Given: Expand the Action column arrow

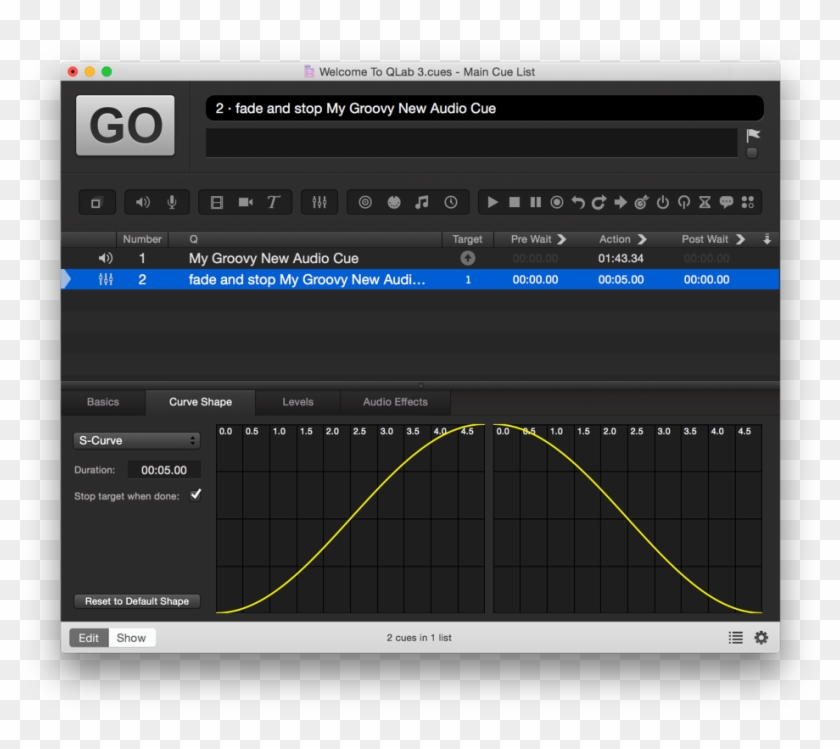Looking at the screenshot, I should (x=642, y=239).
